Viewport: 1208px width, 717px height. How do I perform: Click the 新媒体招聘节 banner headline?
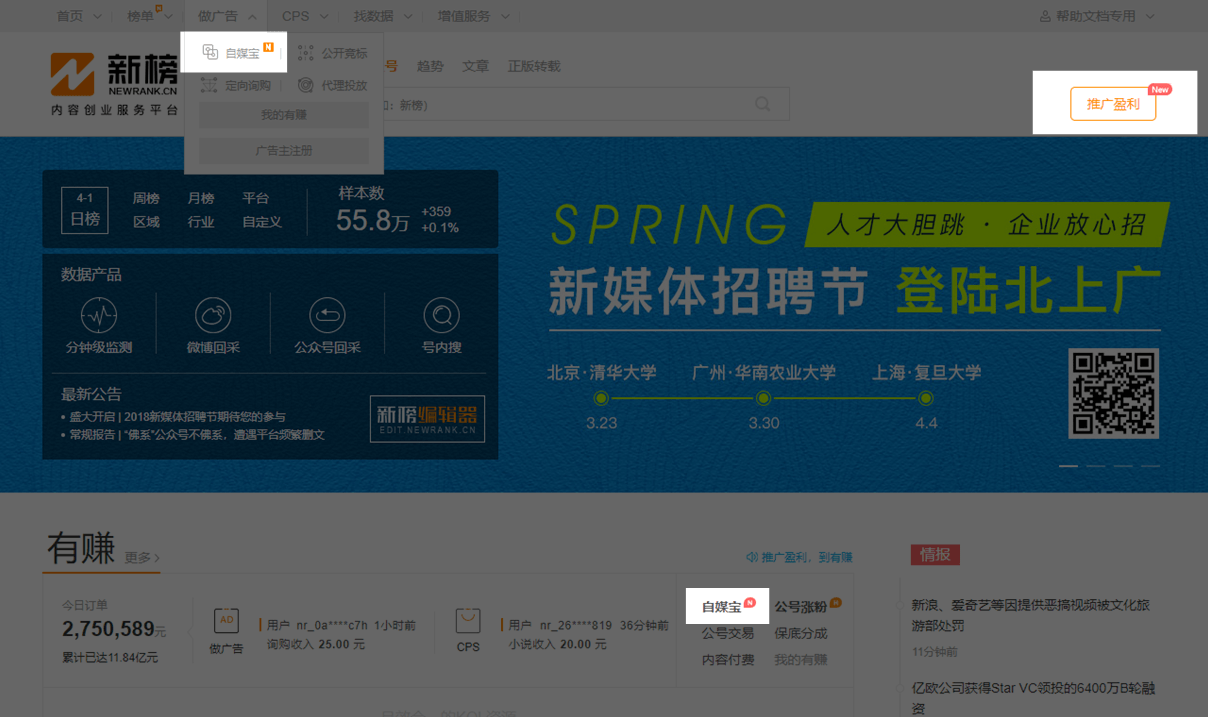pos(708,290)
